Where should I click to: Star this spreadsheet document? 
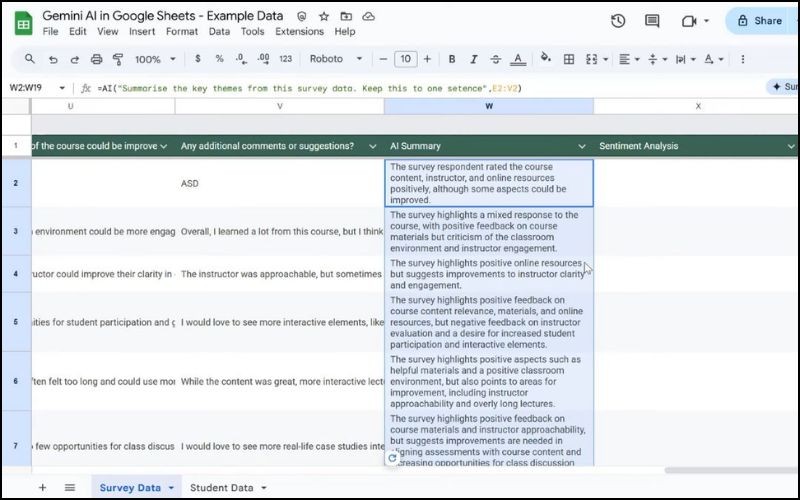tap(323, 17)
